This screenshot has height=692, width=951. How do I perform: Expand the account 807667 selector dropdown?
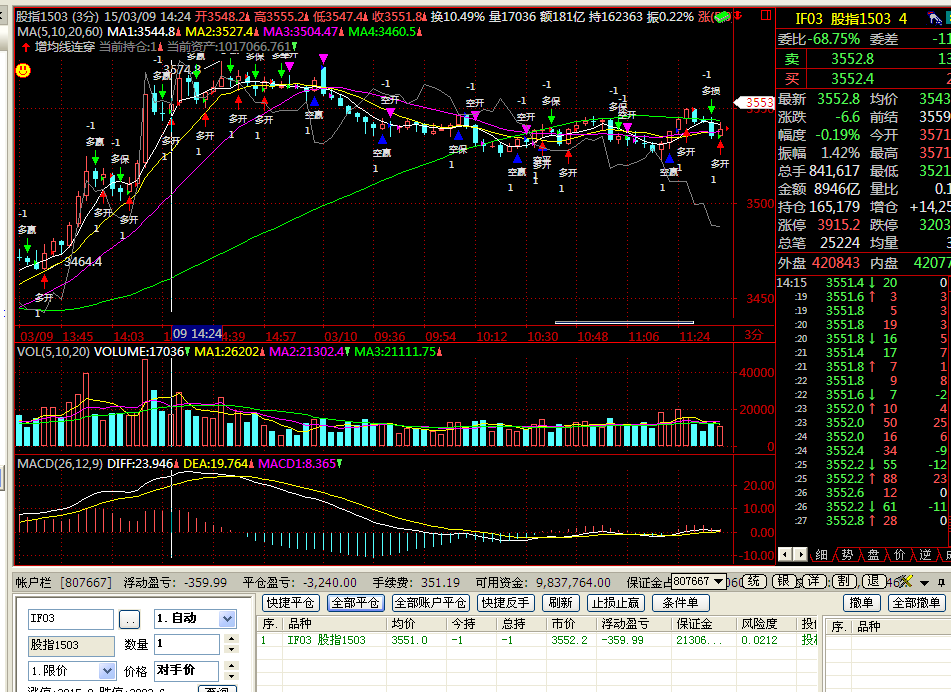click(x=718, y=581)
